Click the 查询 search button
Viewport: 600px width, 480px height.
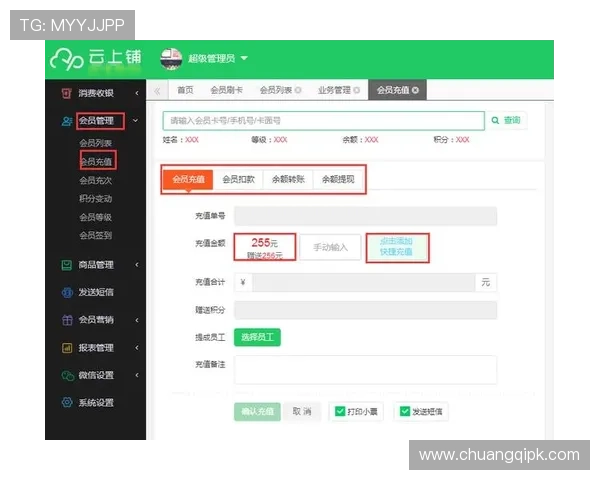507,120
